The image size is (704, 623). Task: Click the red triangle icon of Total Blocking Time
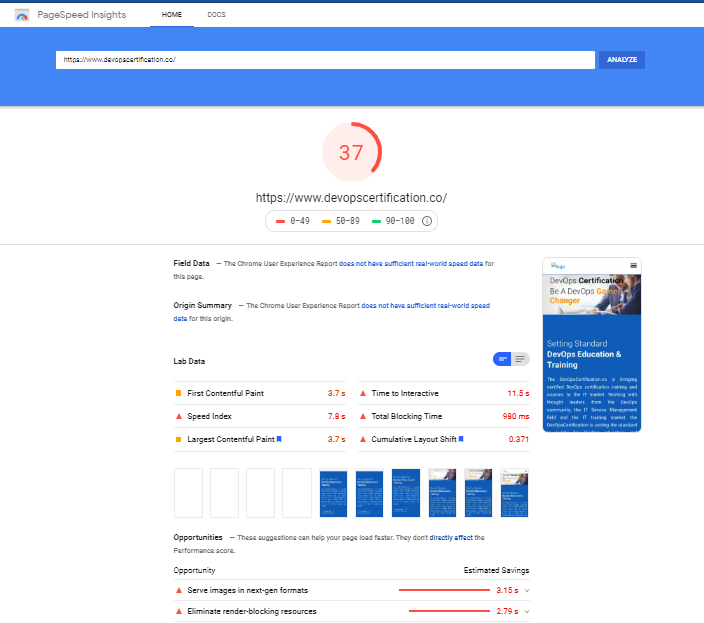(x=363, y=416)
